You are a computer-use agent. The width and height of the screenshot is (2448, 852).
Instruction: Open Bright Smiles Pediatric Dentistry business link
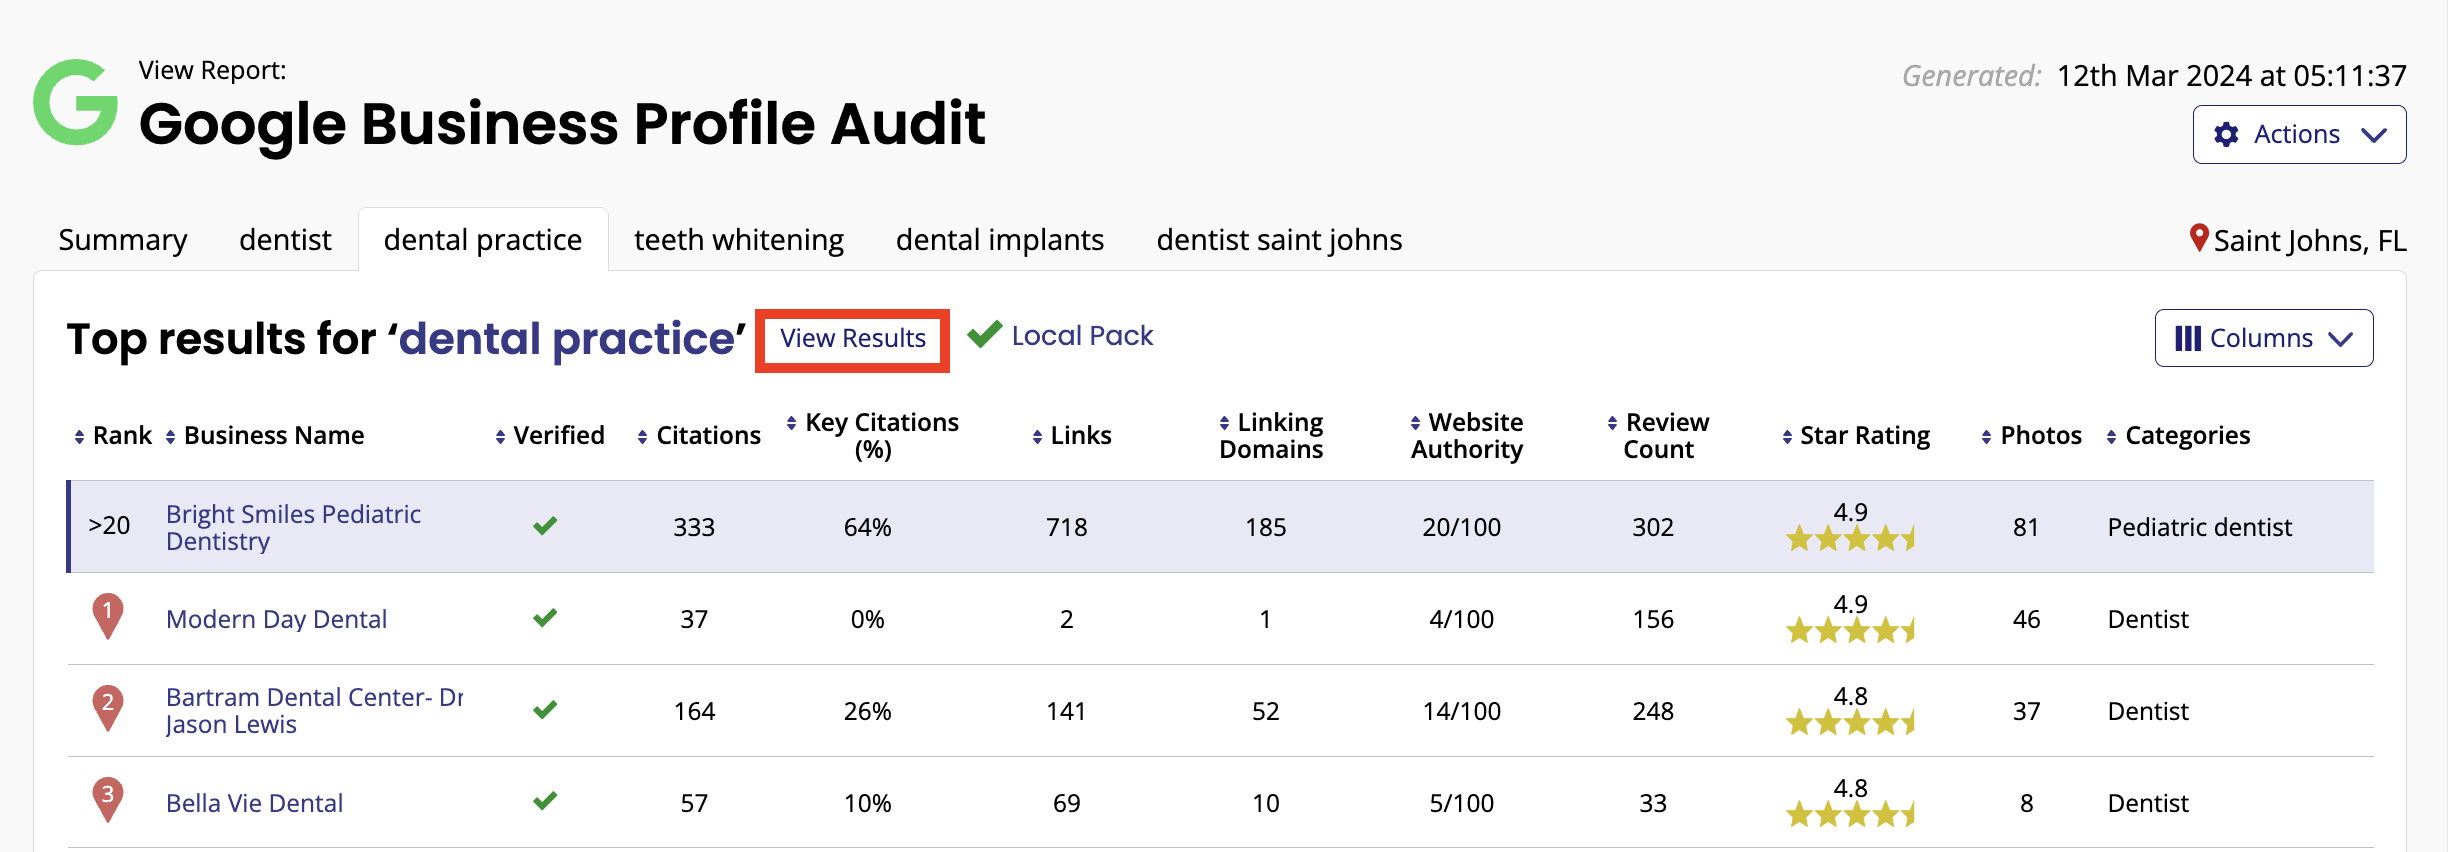pyautogui.click(x=293, y=527)
